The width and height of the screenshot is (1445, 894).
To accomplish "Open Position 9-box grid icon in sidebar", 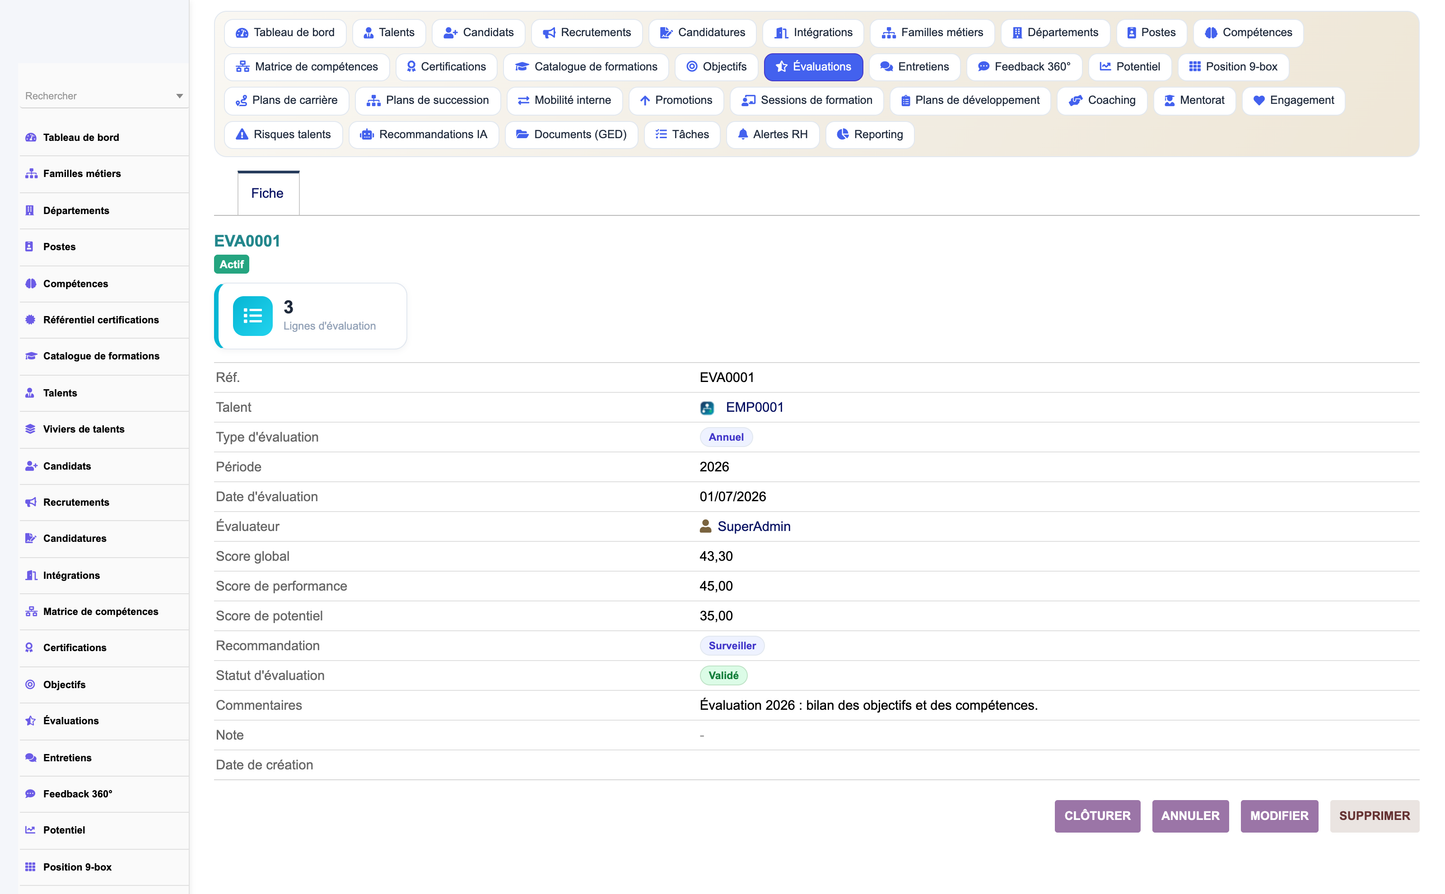I will 30,867.
